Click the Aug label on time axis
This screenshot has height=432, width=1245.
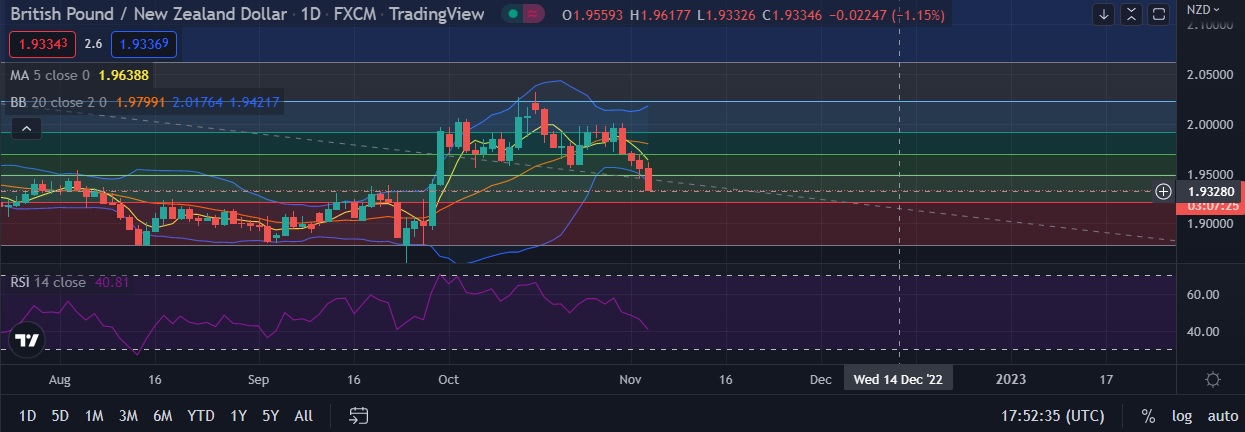click(60, 380)
